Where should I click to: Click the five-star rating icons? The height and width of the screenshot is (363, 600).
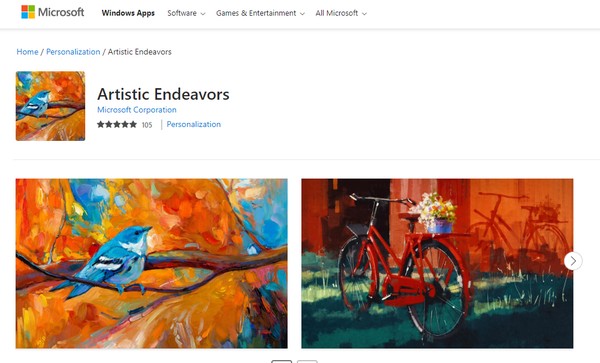pyautogui.click(x=117, y=124)
